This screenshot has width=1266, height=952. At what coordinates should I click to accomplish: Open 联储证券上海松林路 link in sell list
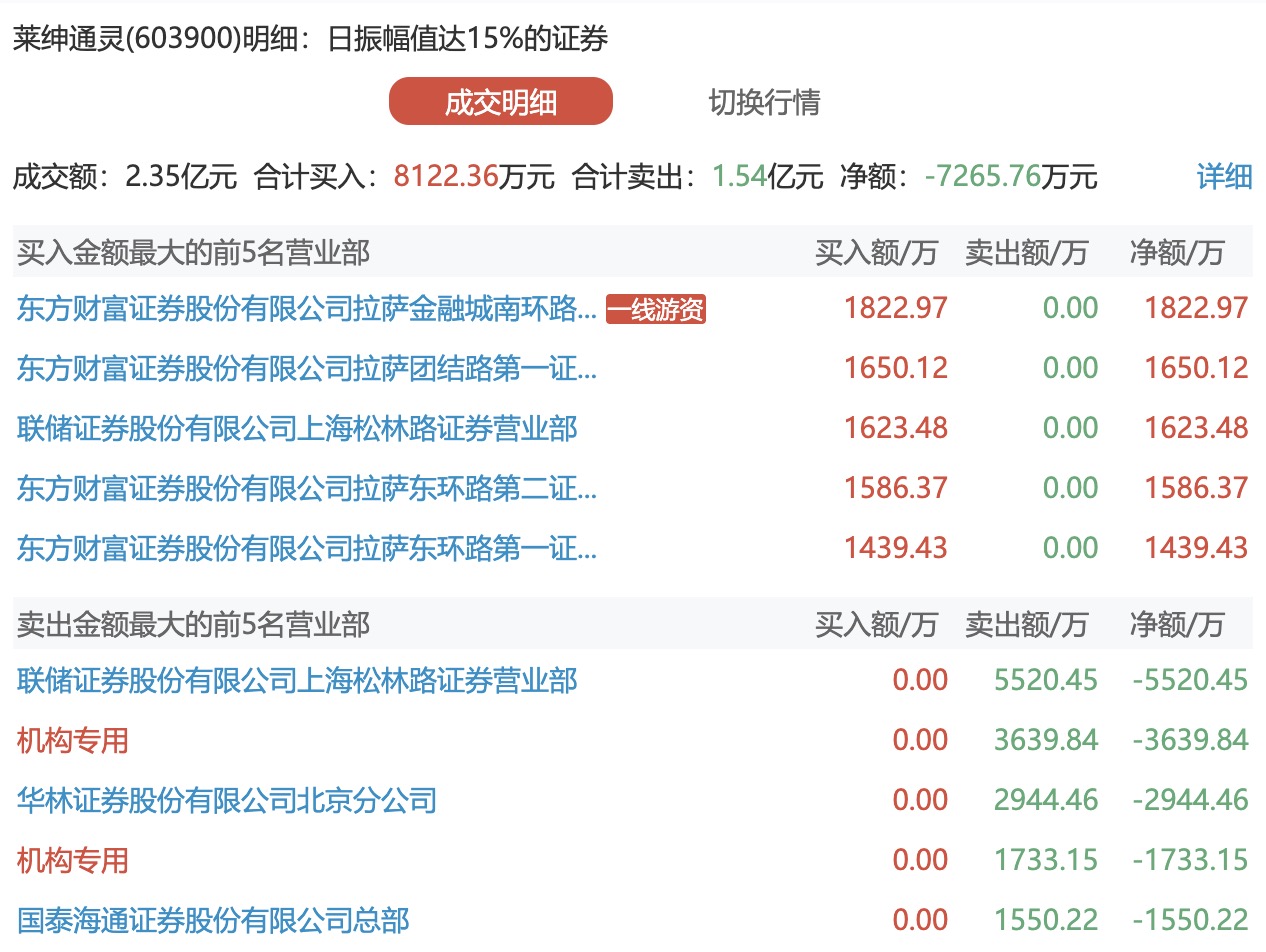coord(297,681)
